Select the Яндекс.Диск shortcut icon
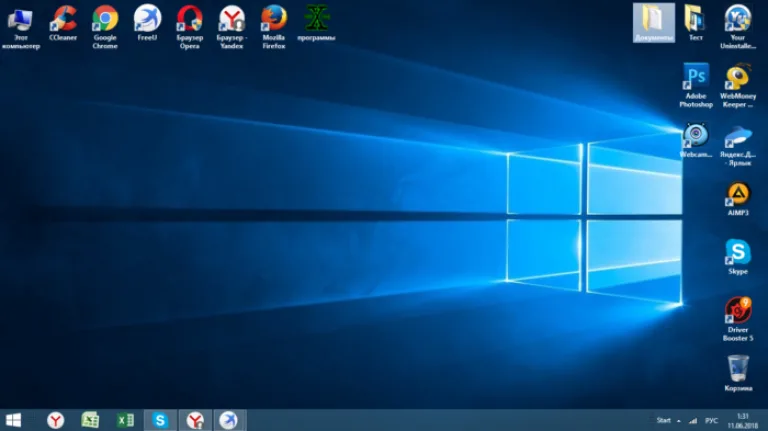This screenshot has height=431, width=768. point(738,144)
